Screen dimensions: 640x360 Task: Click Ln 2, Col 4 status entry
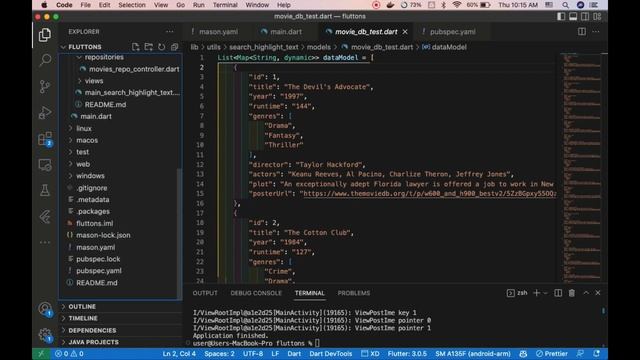tap(179, 353)
